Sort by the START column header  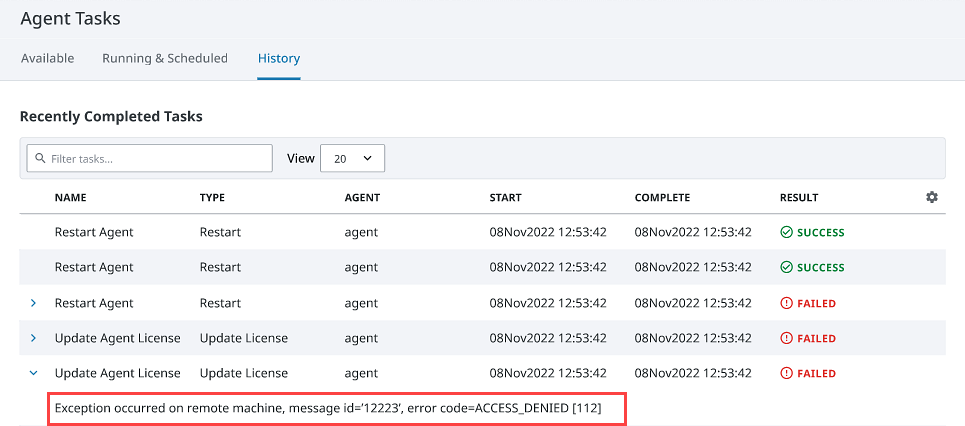pyautogui.click(x=505, y=198)
